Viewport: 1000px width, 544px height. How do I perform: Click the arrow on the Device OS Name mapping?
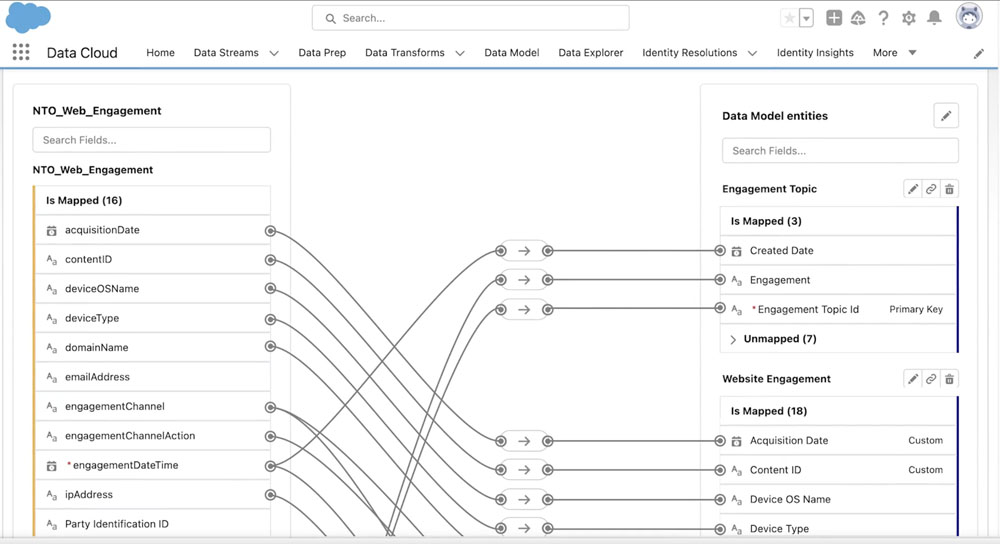coord(524,499)
